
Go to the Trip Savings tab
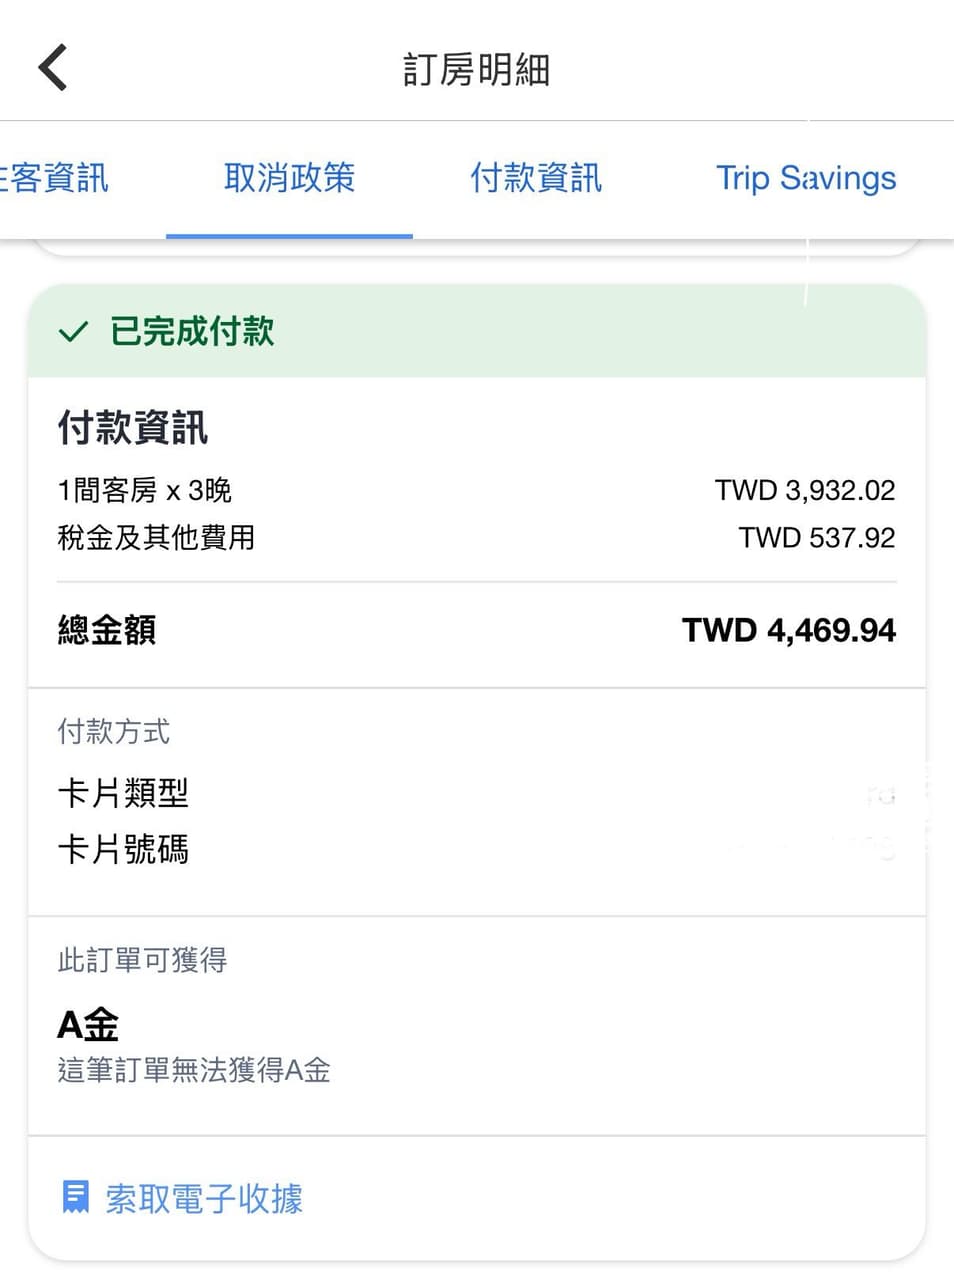[806, 178]
